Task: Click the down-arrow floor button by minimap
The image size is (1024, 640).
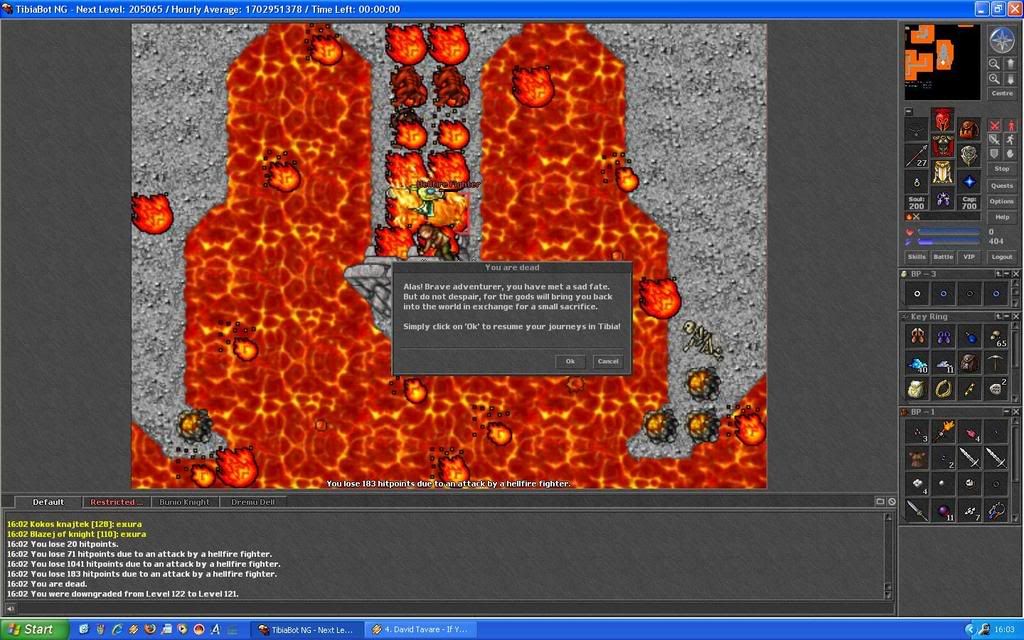Action: coord(1010,80)
